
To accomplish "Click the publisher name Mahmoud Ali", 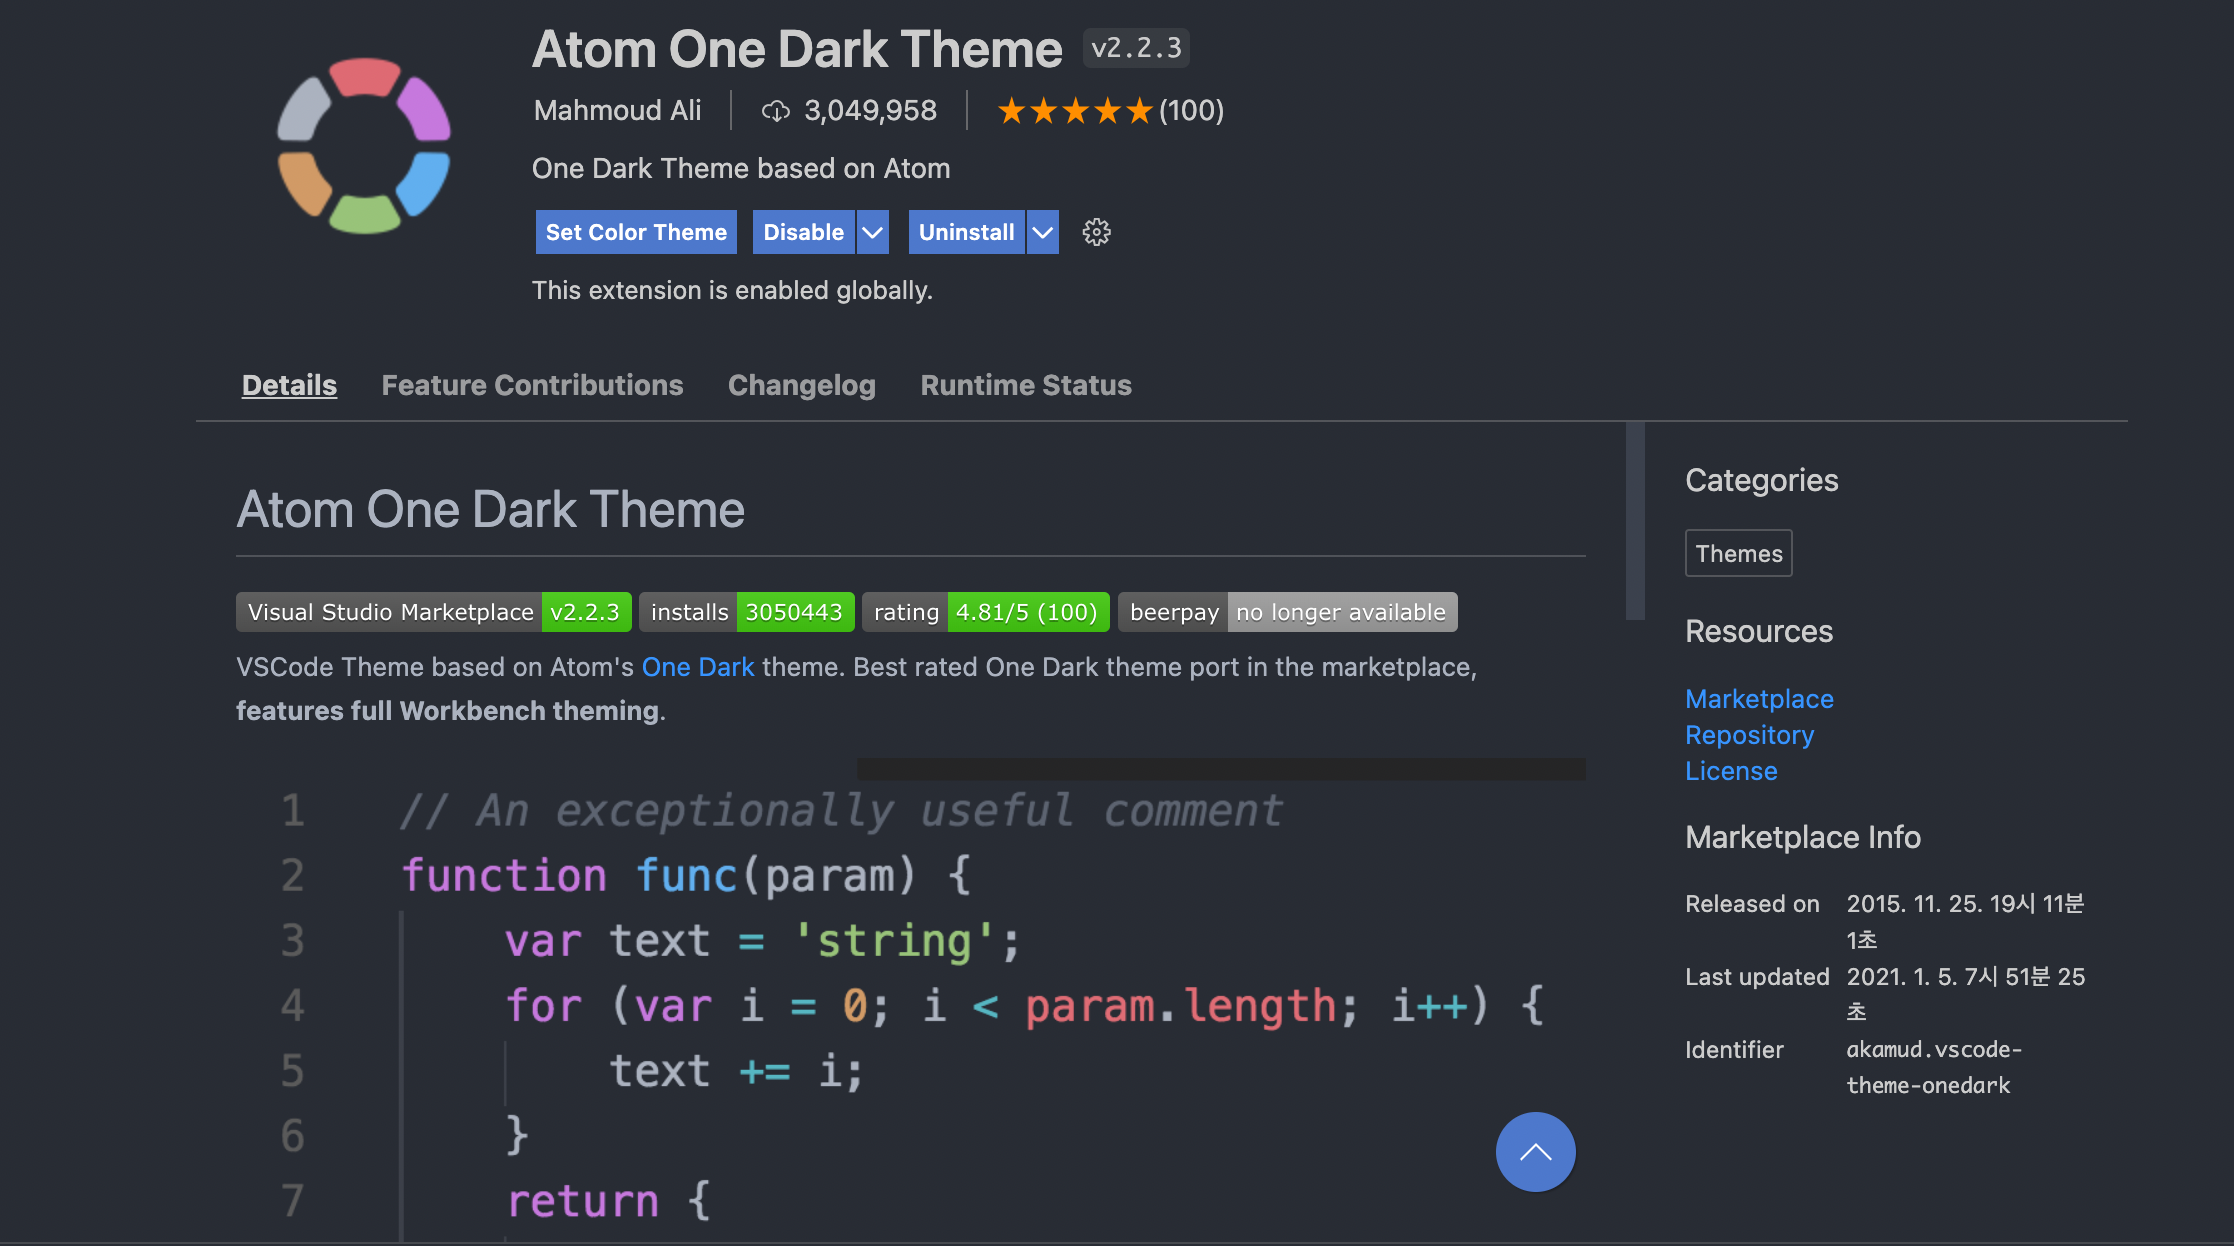I will tap(617, 110).
